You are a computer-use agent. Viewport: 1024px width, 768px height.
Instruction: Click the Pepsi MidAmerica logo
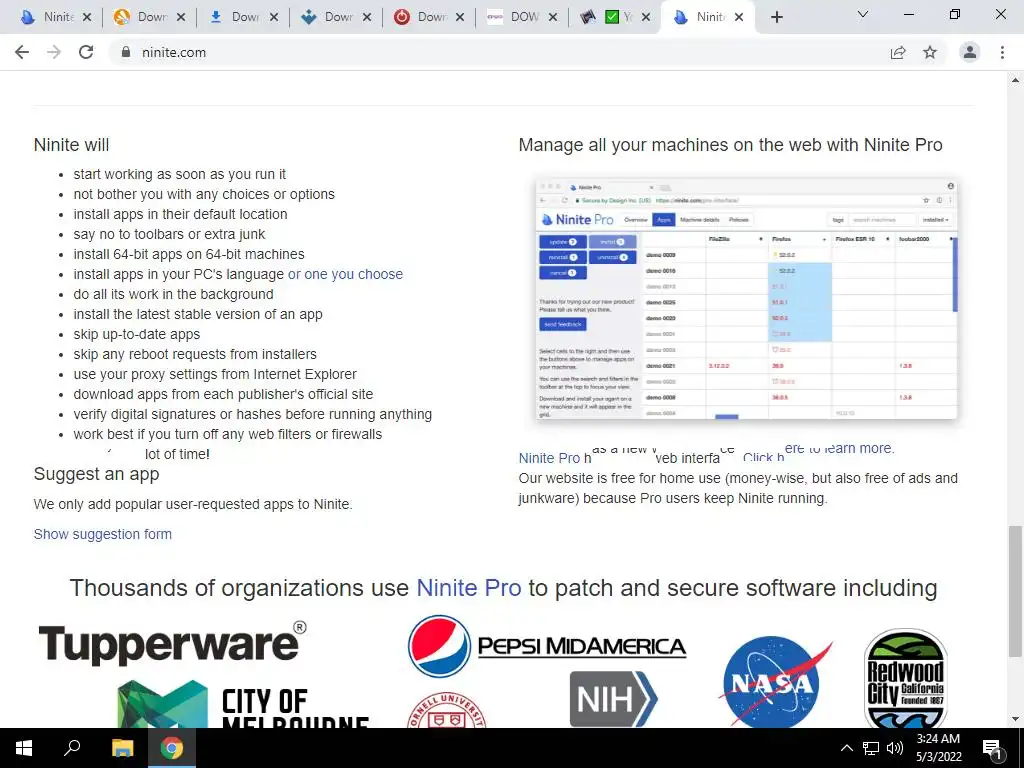click(547, 646)
